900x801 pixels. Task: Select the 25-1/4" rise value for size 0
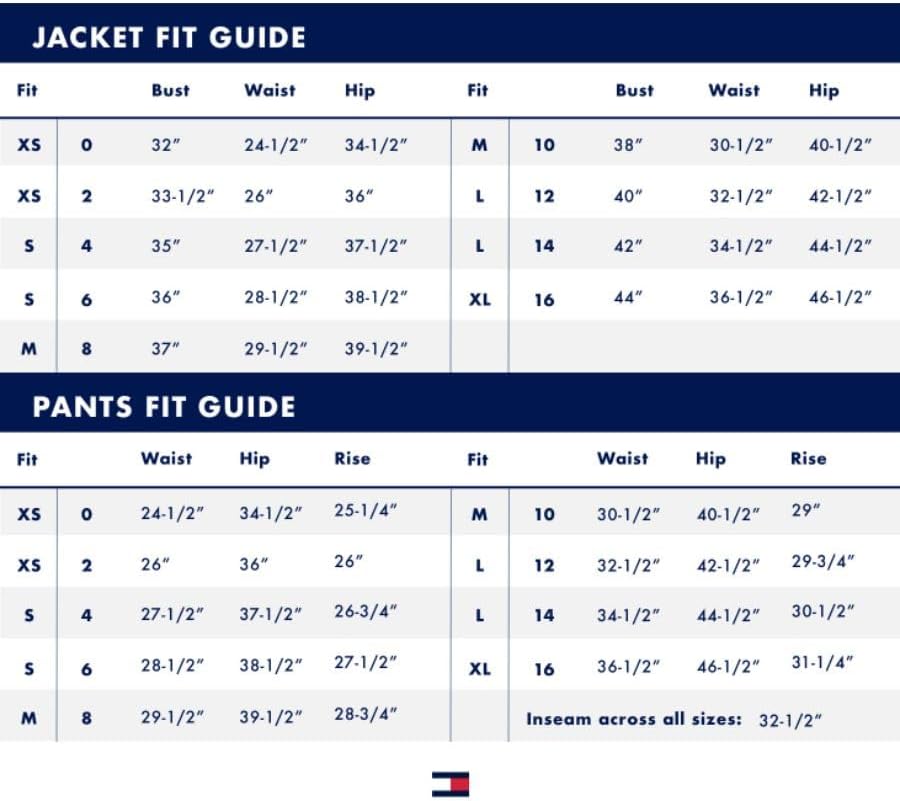coord(365,511)
